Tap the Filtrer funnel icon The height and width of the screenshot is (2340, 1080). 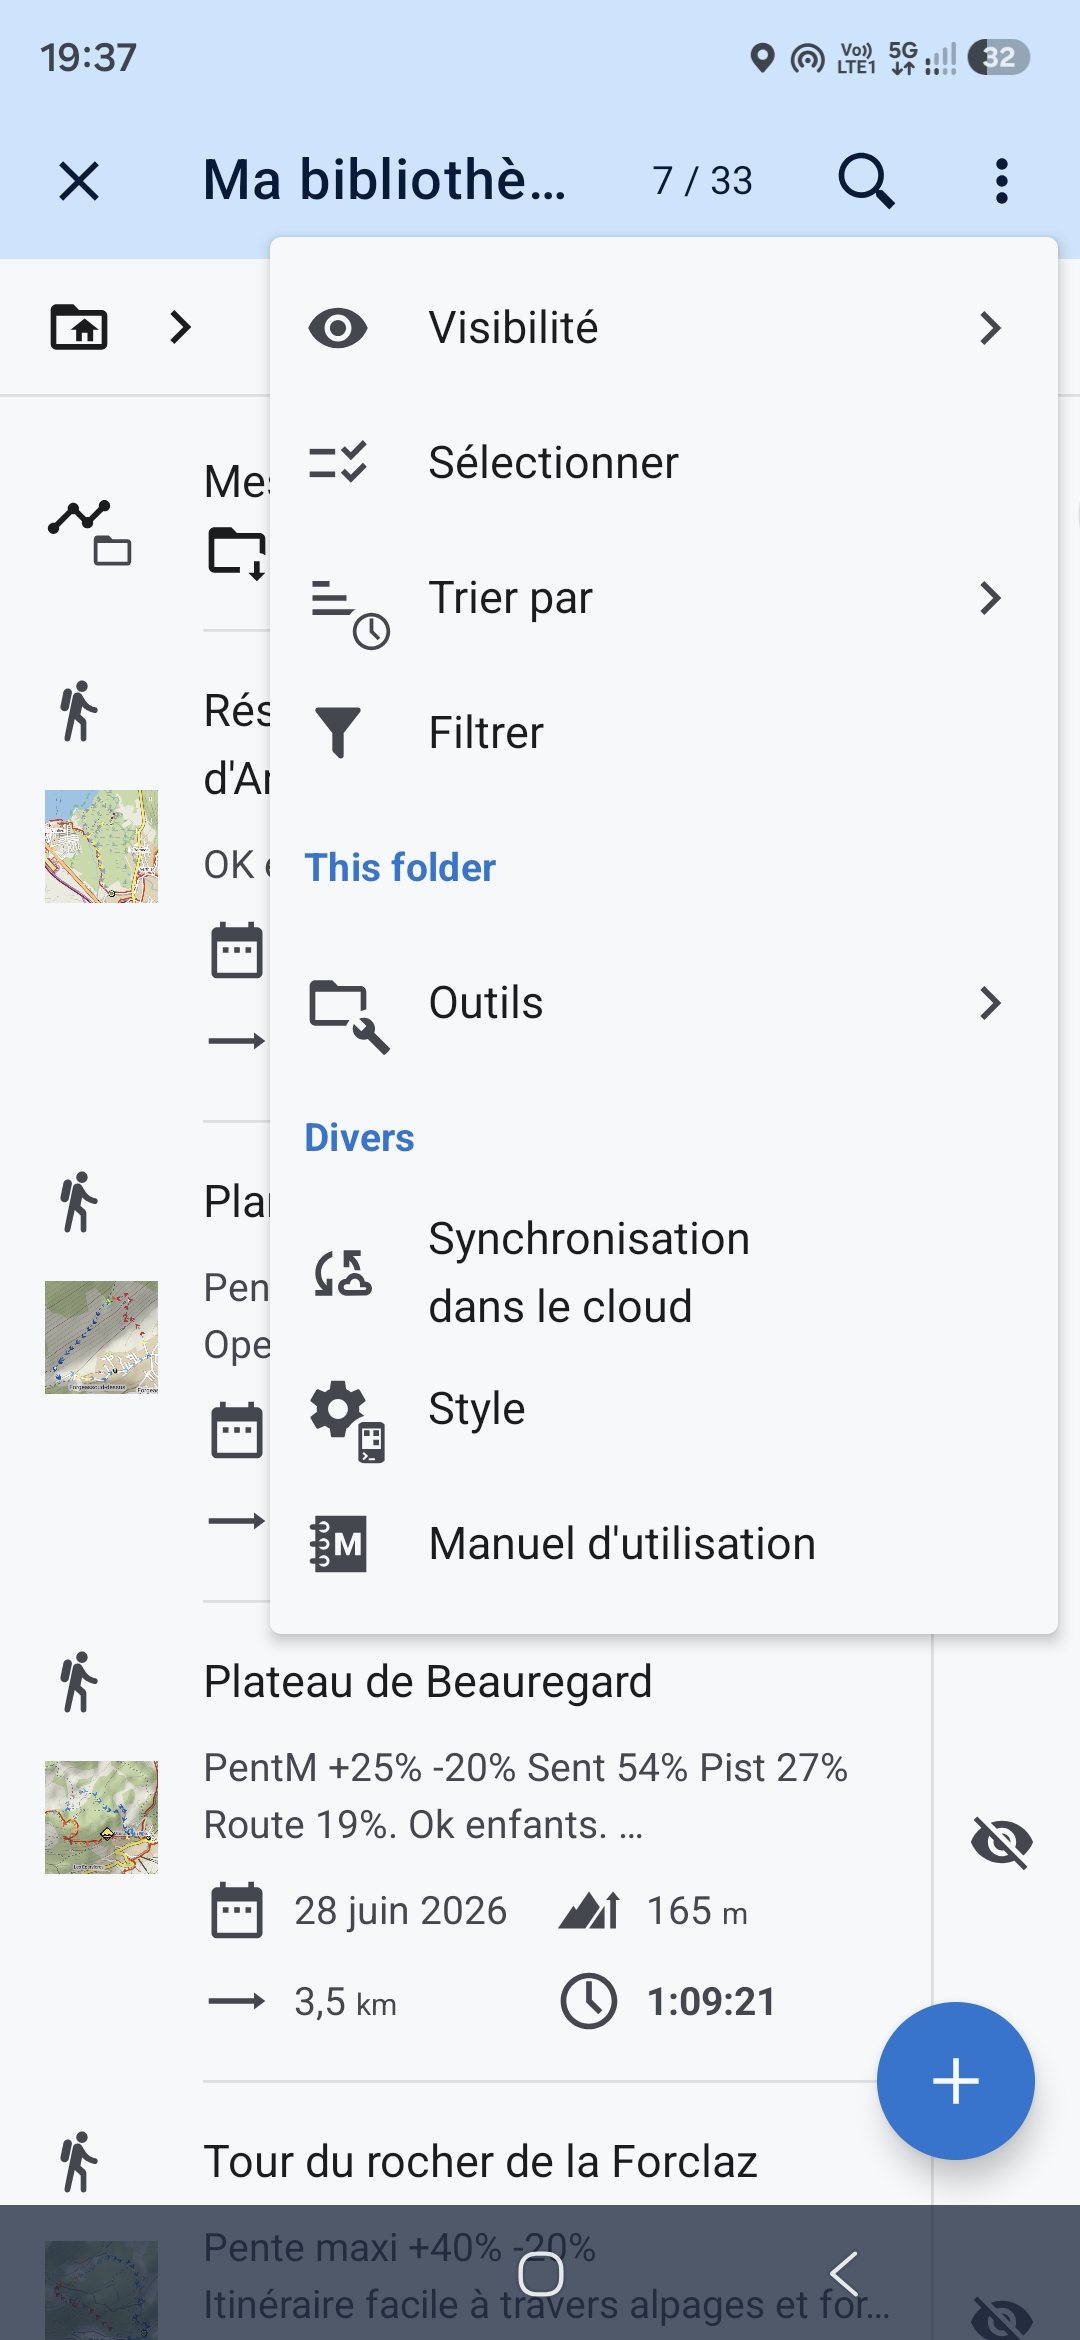point(338,732)
